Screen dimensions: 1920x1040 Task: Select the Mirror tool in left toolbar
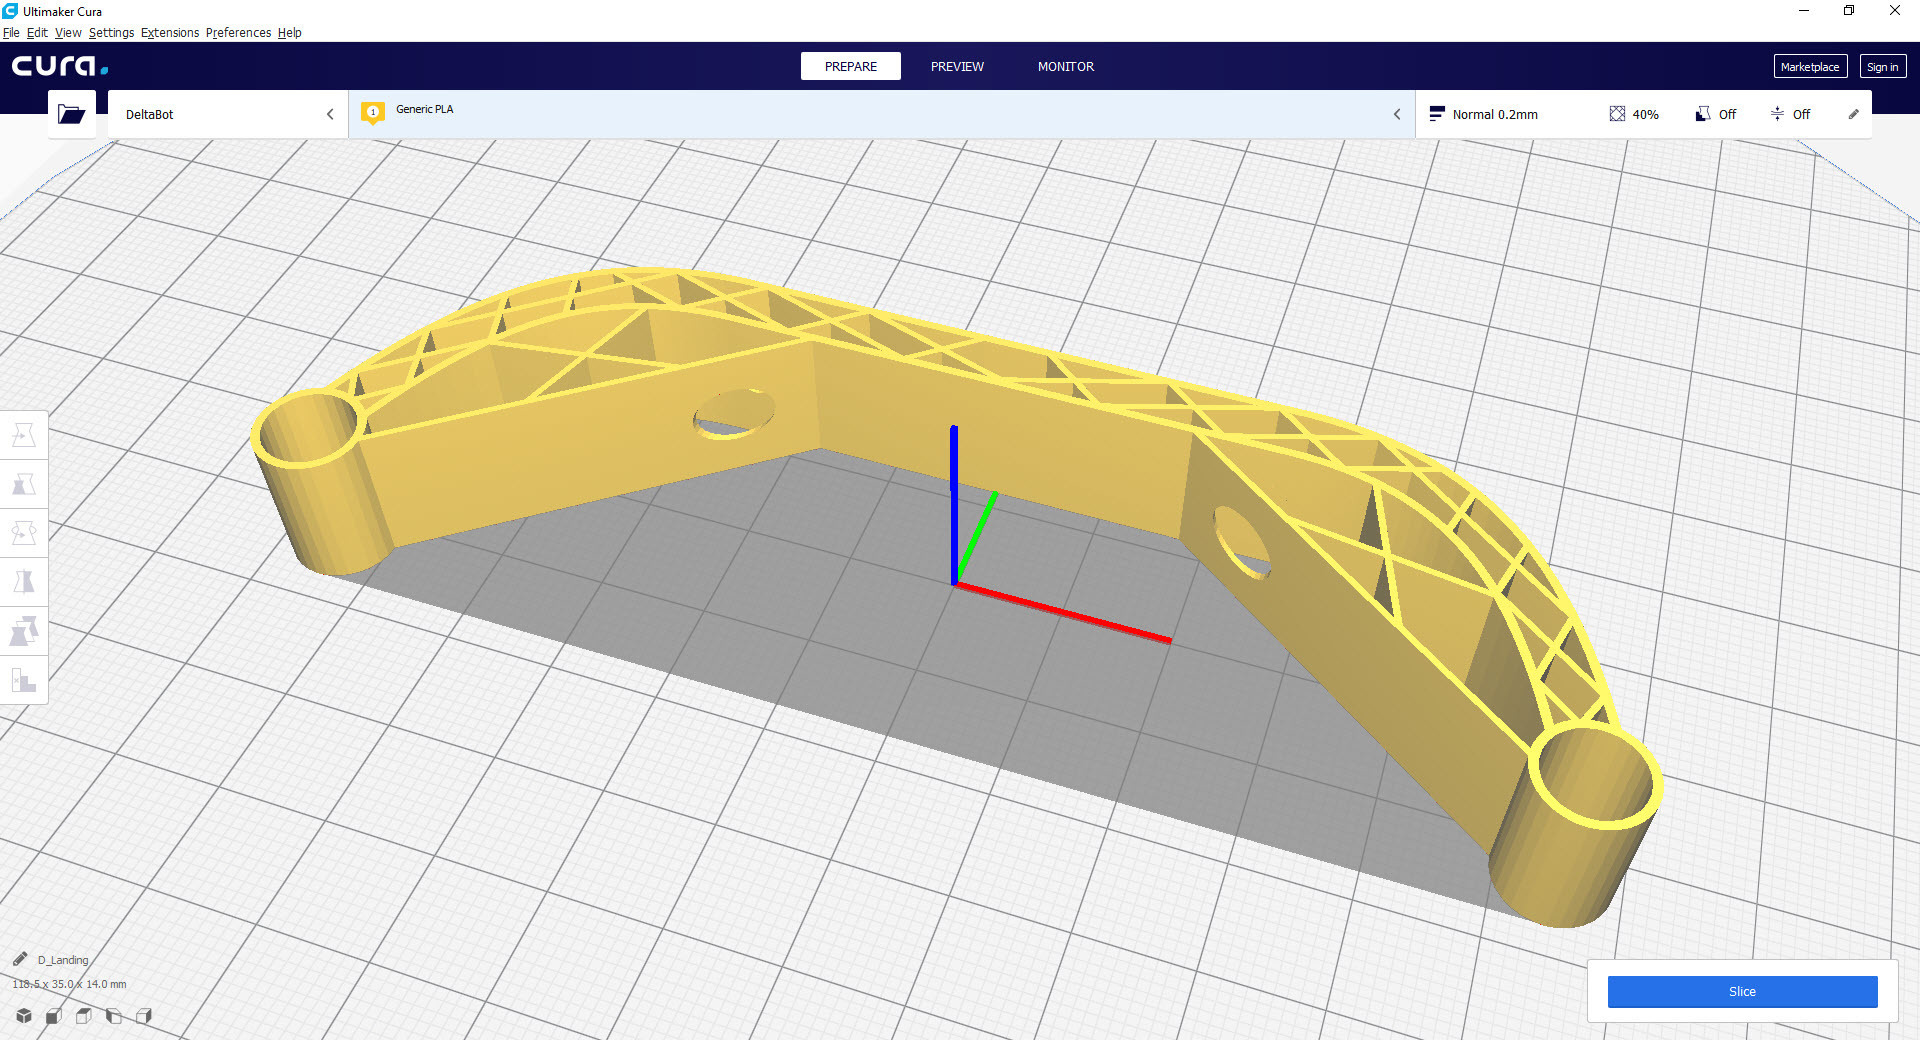(24, 582)
